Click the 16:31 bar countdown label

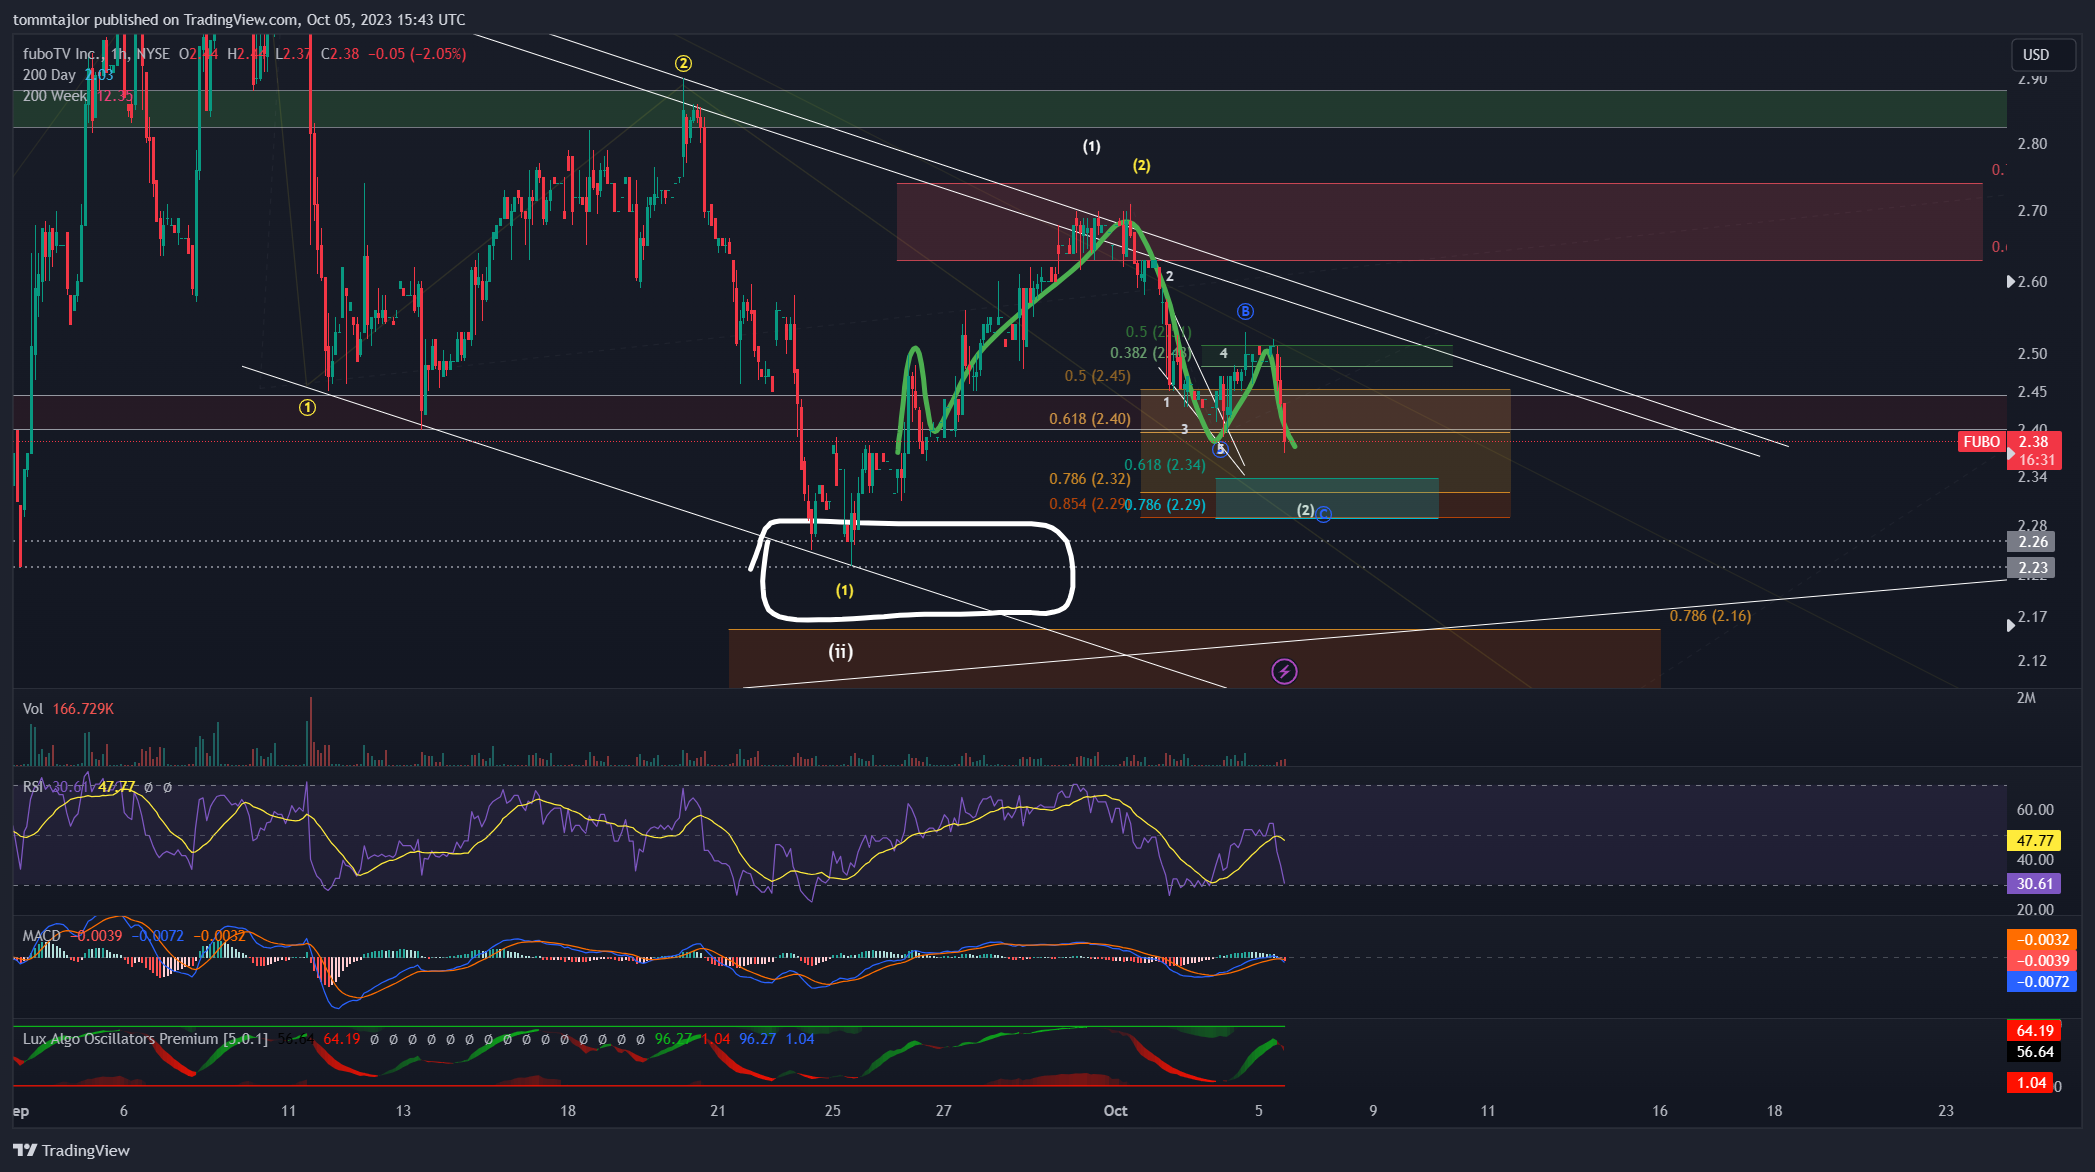click(2036, 460)
